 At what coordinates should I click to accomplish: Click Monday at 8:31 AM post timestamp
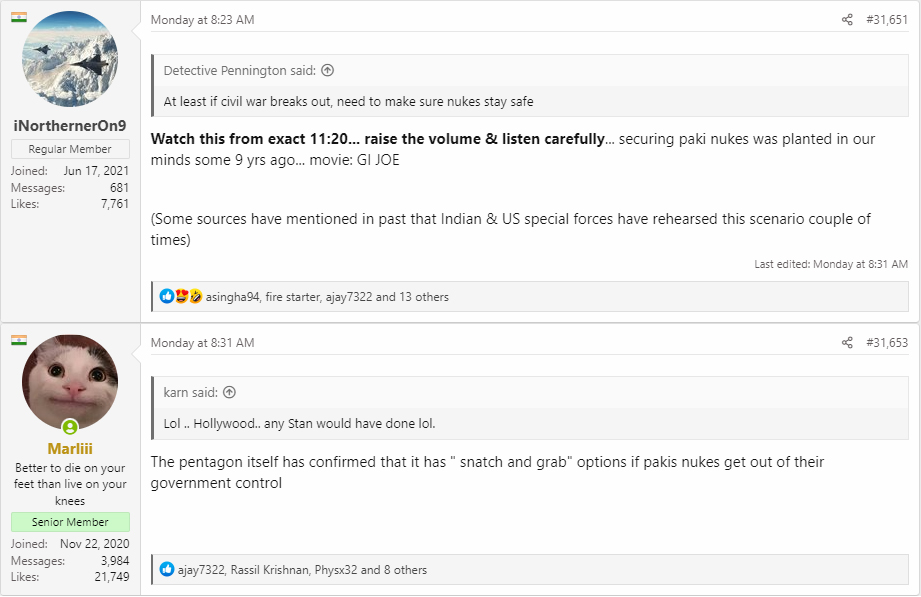pyautogui.click(x=203, y=343)
